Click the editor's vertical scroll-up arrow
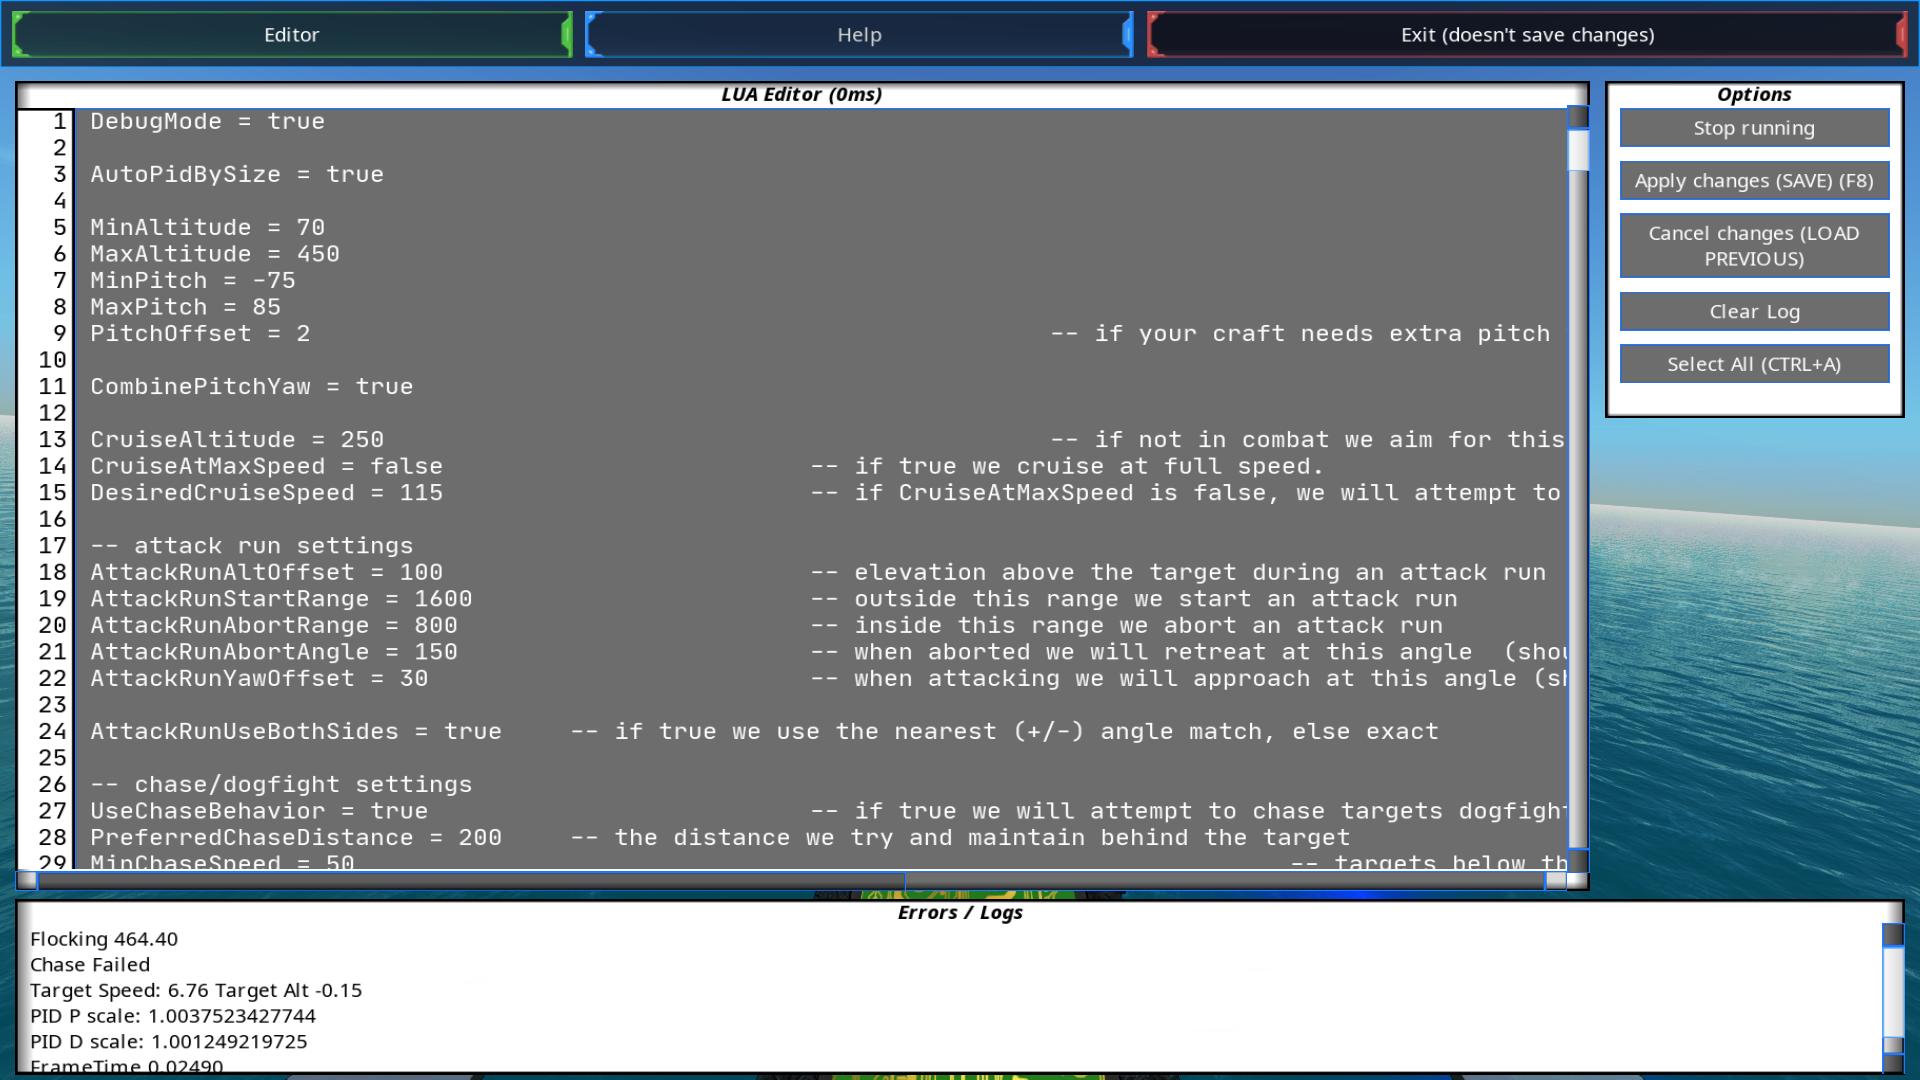Image resolution: width=1920 pixels, height=1080 pixels. (1578, 117)
